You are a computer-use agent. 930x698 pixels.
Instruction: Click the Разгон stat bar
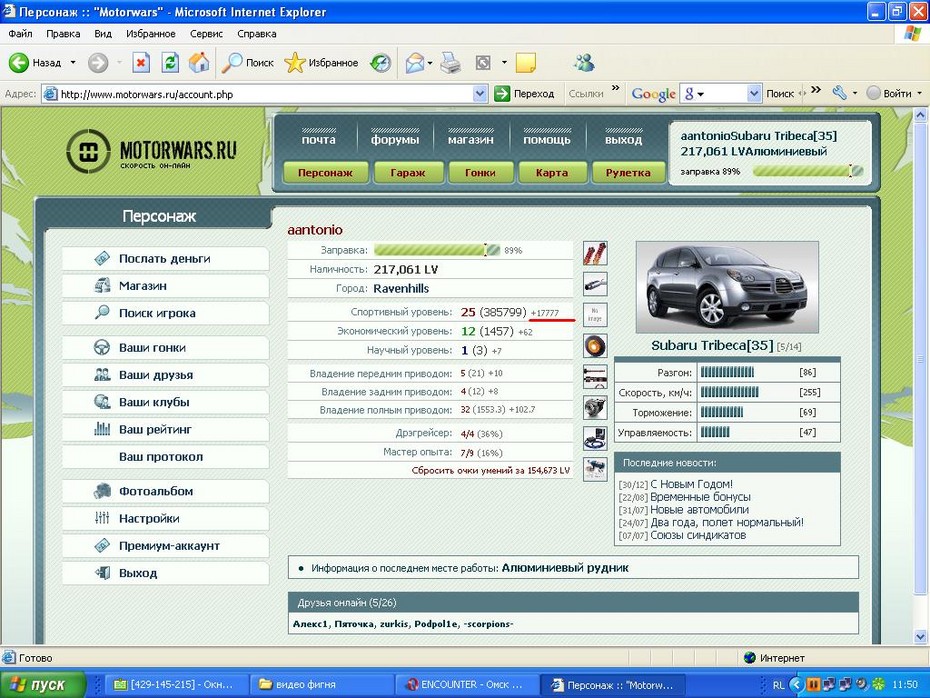click(727, 372)
